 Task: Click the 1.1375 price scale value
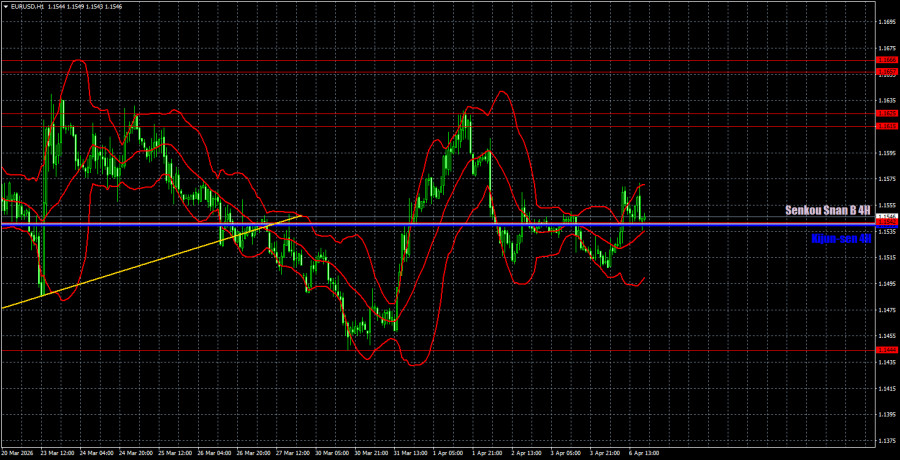[x=887, y=441]
